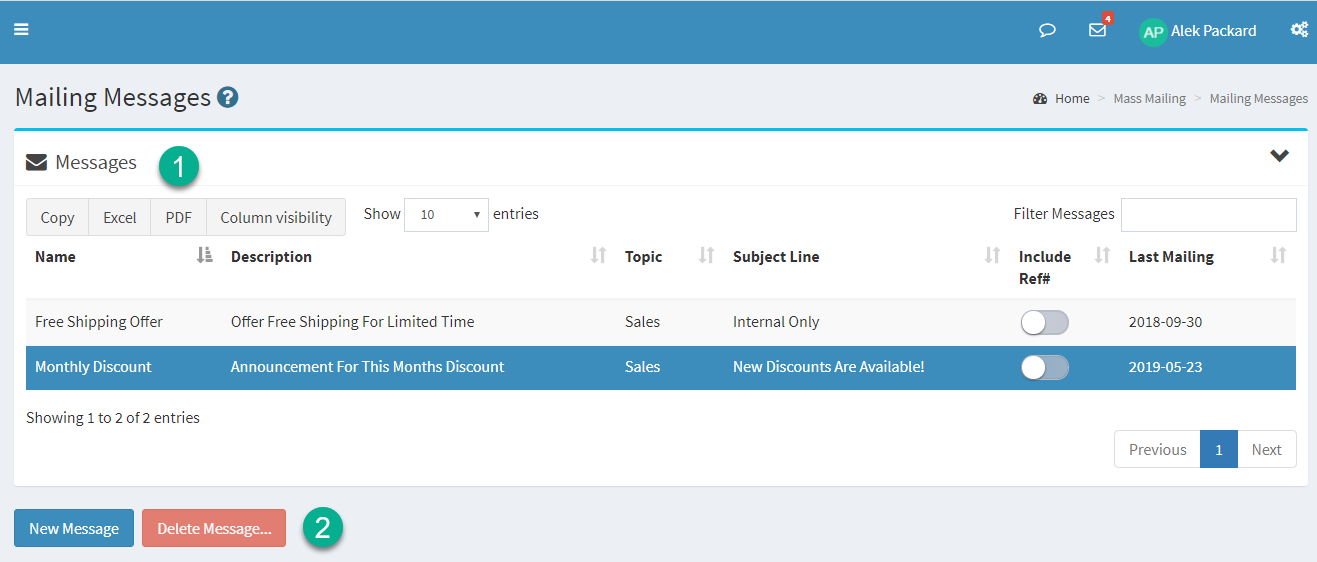Screen dimensions: 1317x562
Task: Copy table data with Copy button
Action: (57, 217)
